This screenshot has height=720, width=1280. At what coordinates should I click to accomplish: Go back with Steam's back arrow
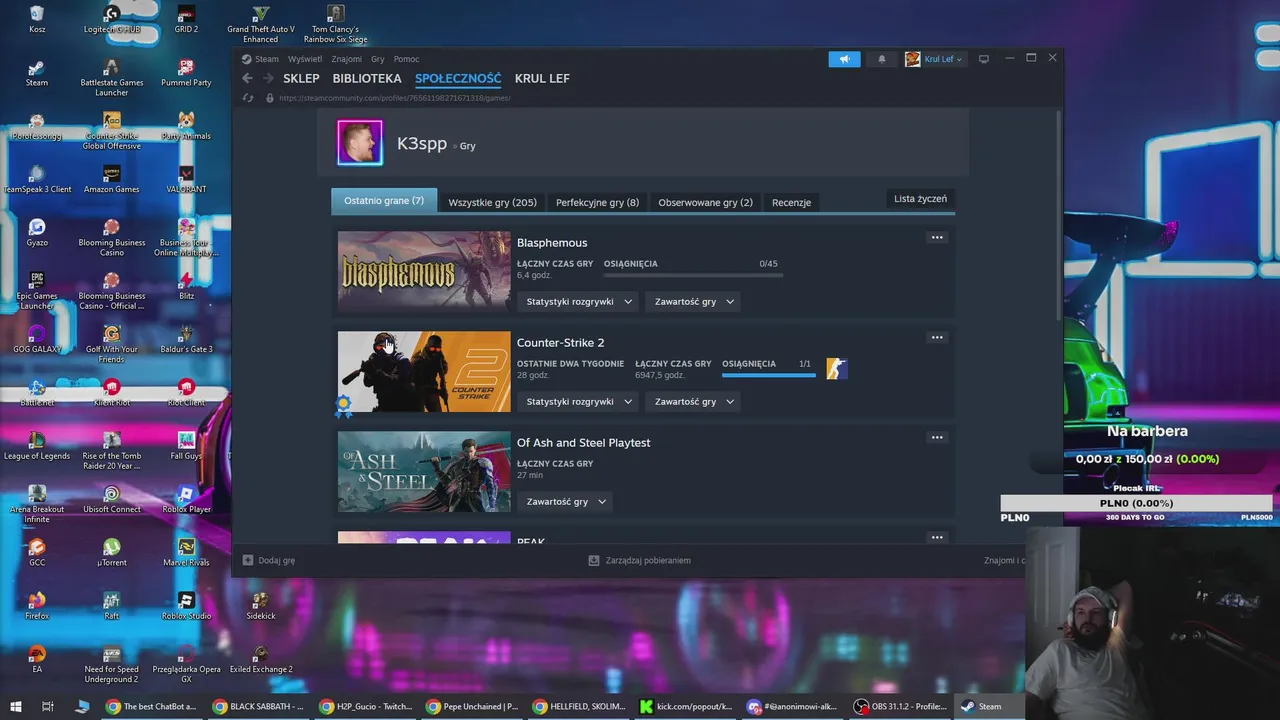pos(247,78)
